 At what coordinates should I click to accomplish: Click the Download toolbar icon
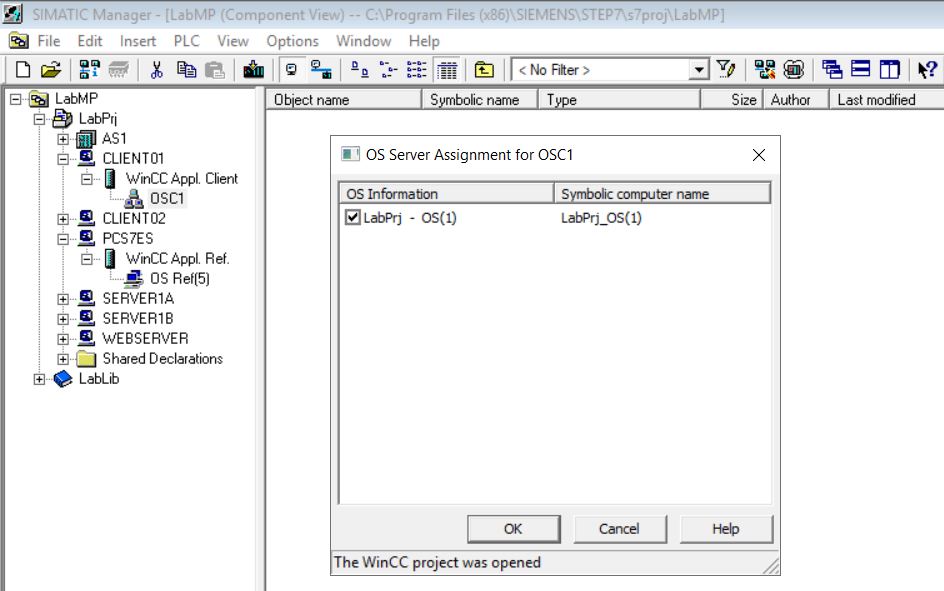pyautogui.click(x=253, y=70)
